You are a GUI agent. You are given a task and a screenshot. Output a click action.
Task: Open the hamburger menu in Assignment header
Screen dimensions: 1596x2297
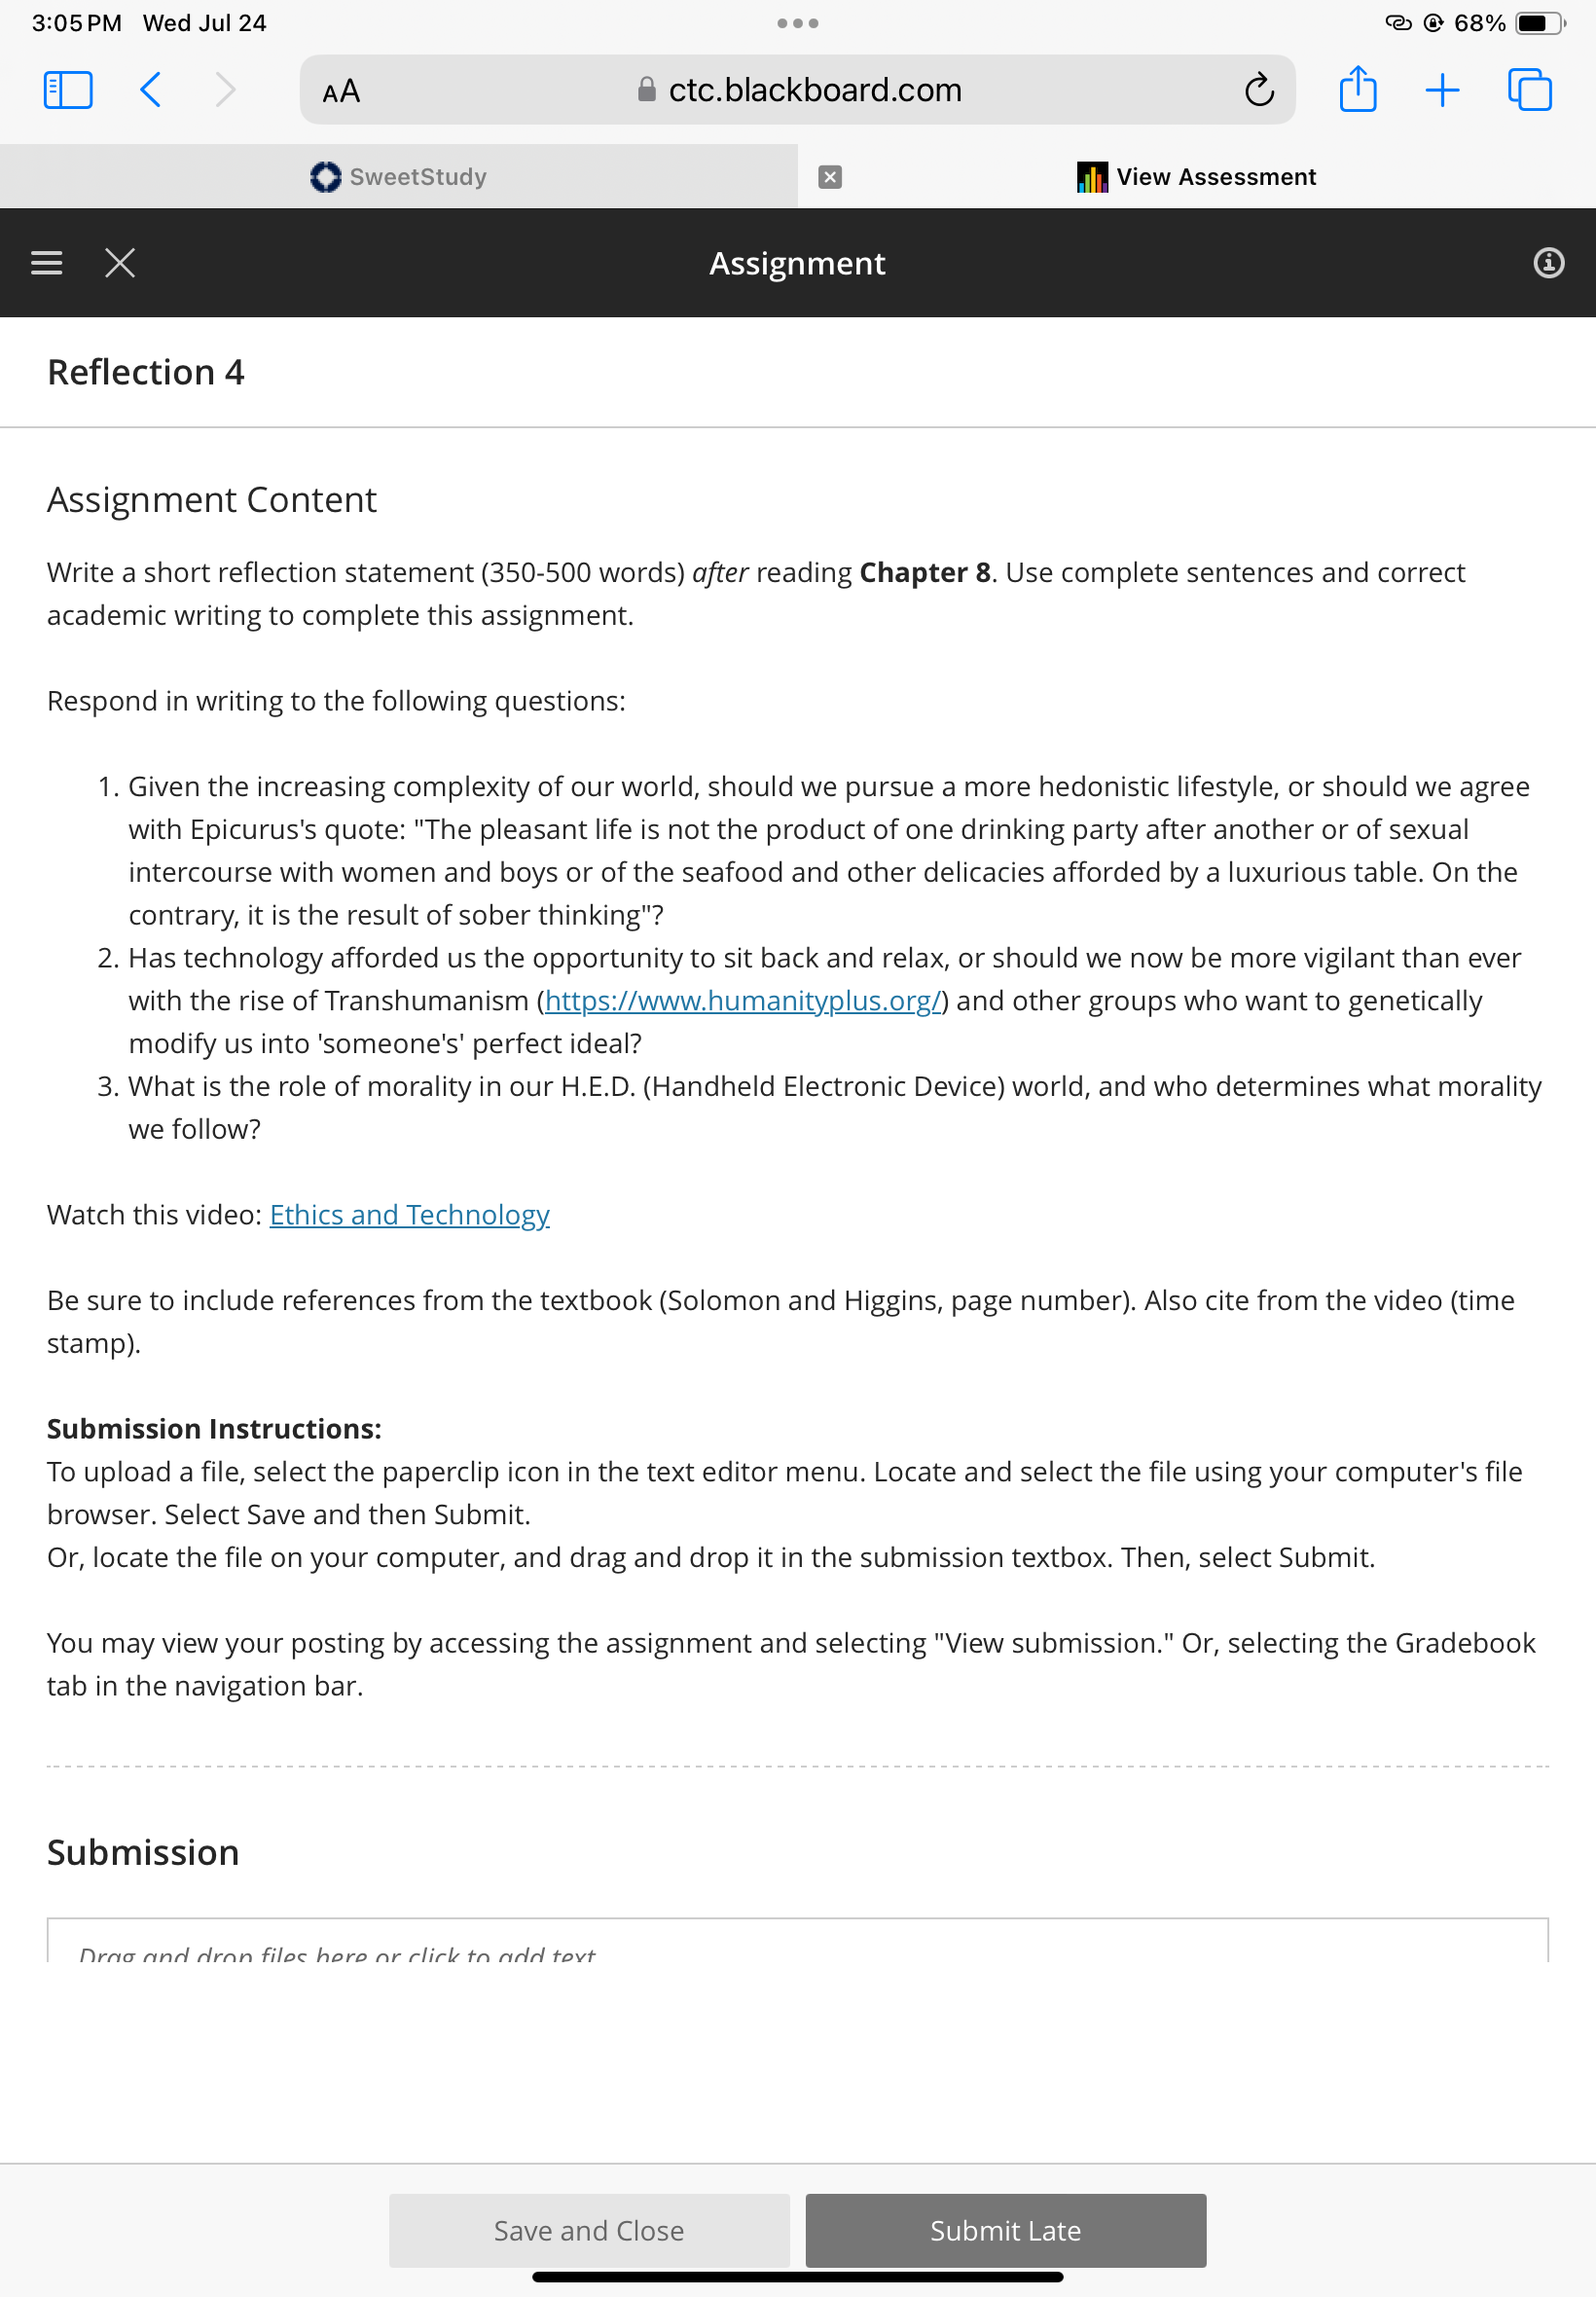click(46, 263)
